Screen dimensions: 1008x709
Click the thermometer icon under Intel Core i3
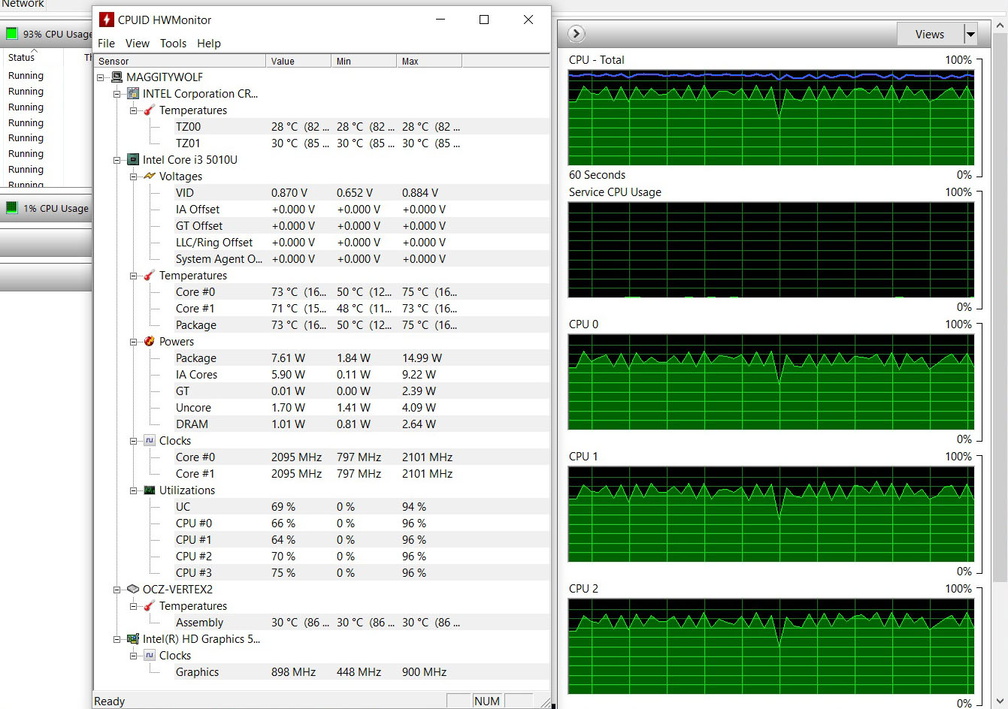point(150,275)
